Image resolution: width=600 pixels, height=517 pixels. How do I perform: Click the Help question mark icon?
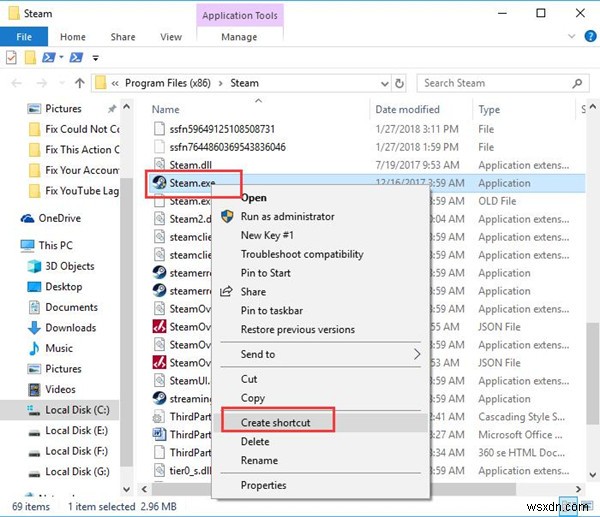[590, 36]
